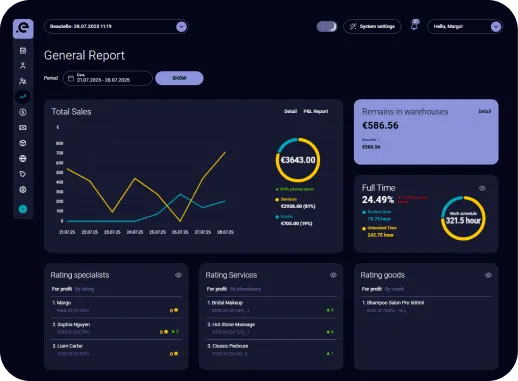
Task: Click the teal round button at sidebar bottom
Action: (23, 209)
